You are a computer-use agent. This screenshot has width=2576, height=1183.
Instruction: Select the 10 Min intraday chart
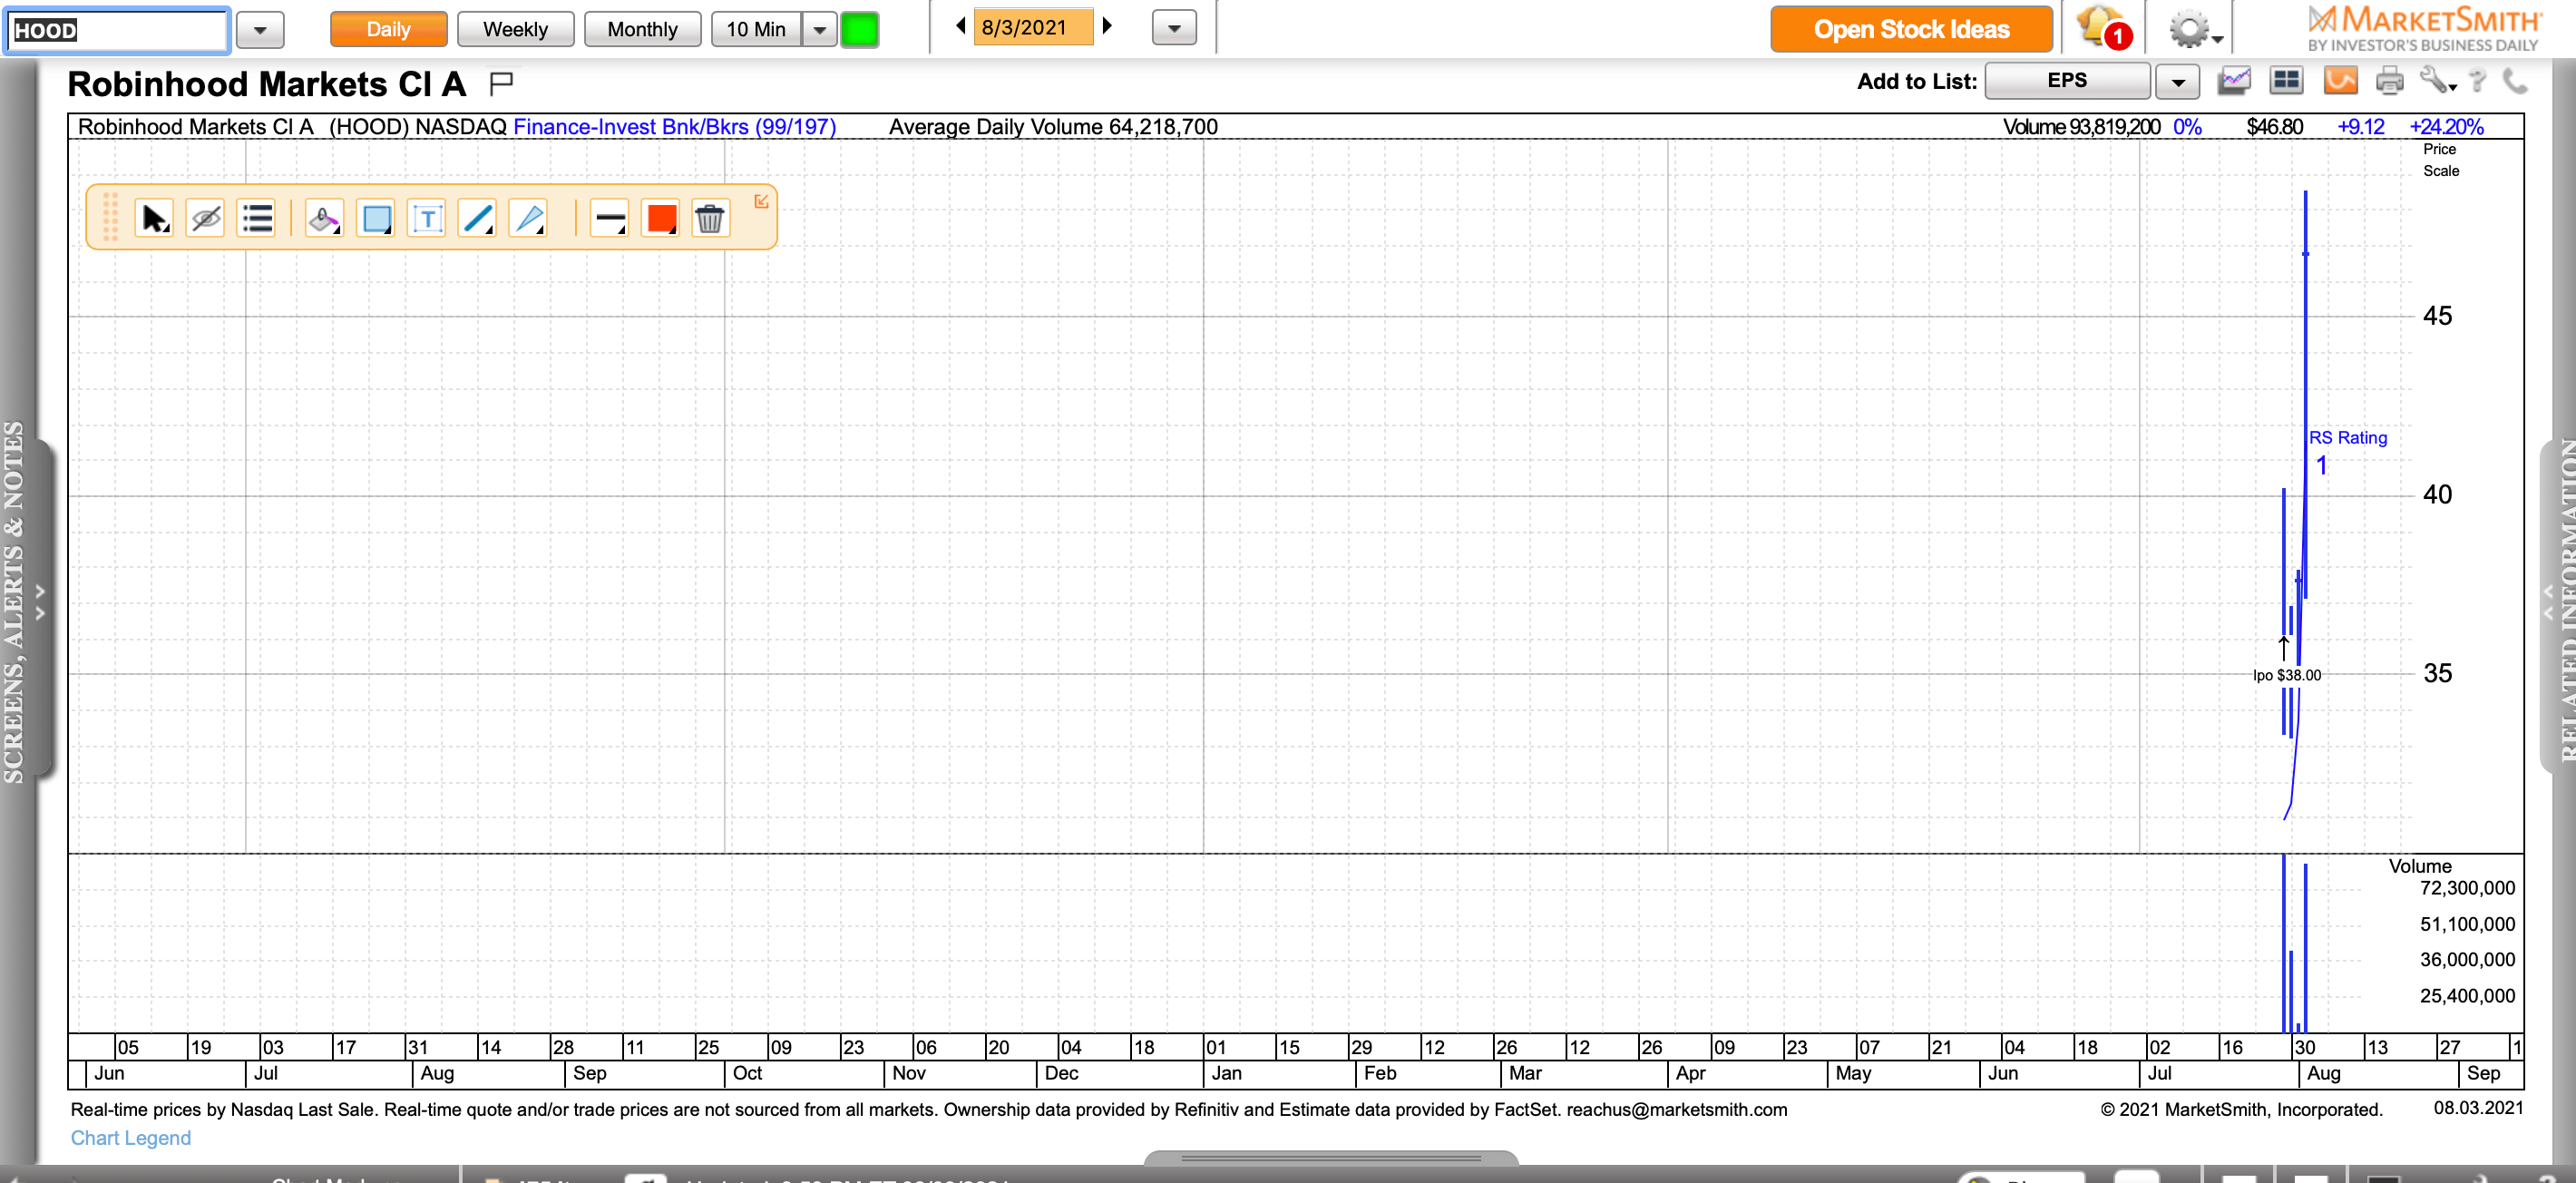[756, 29]
